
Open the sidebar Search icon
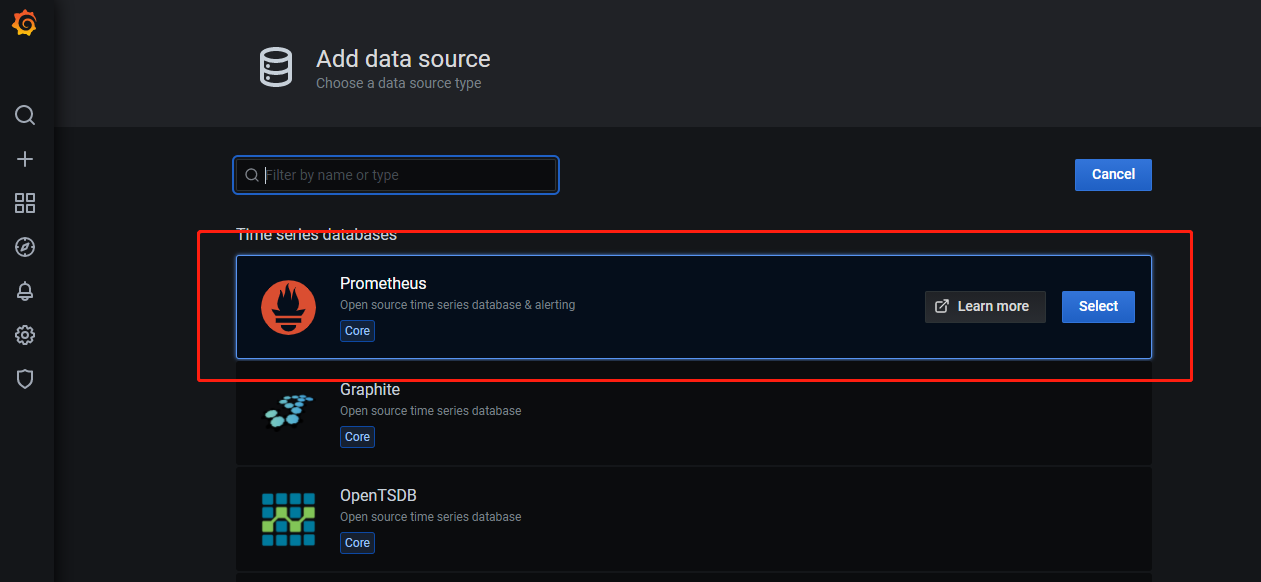coord(25,115)
